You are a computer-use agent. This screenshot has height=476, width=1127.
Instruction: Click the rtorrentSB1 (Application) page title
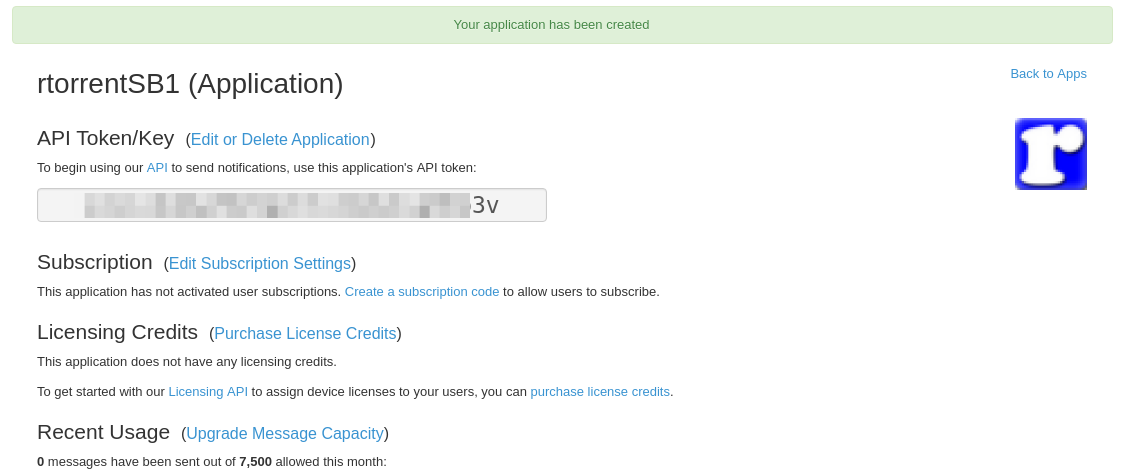point(190,83)
